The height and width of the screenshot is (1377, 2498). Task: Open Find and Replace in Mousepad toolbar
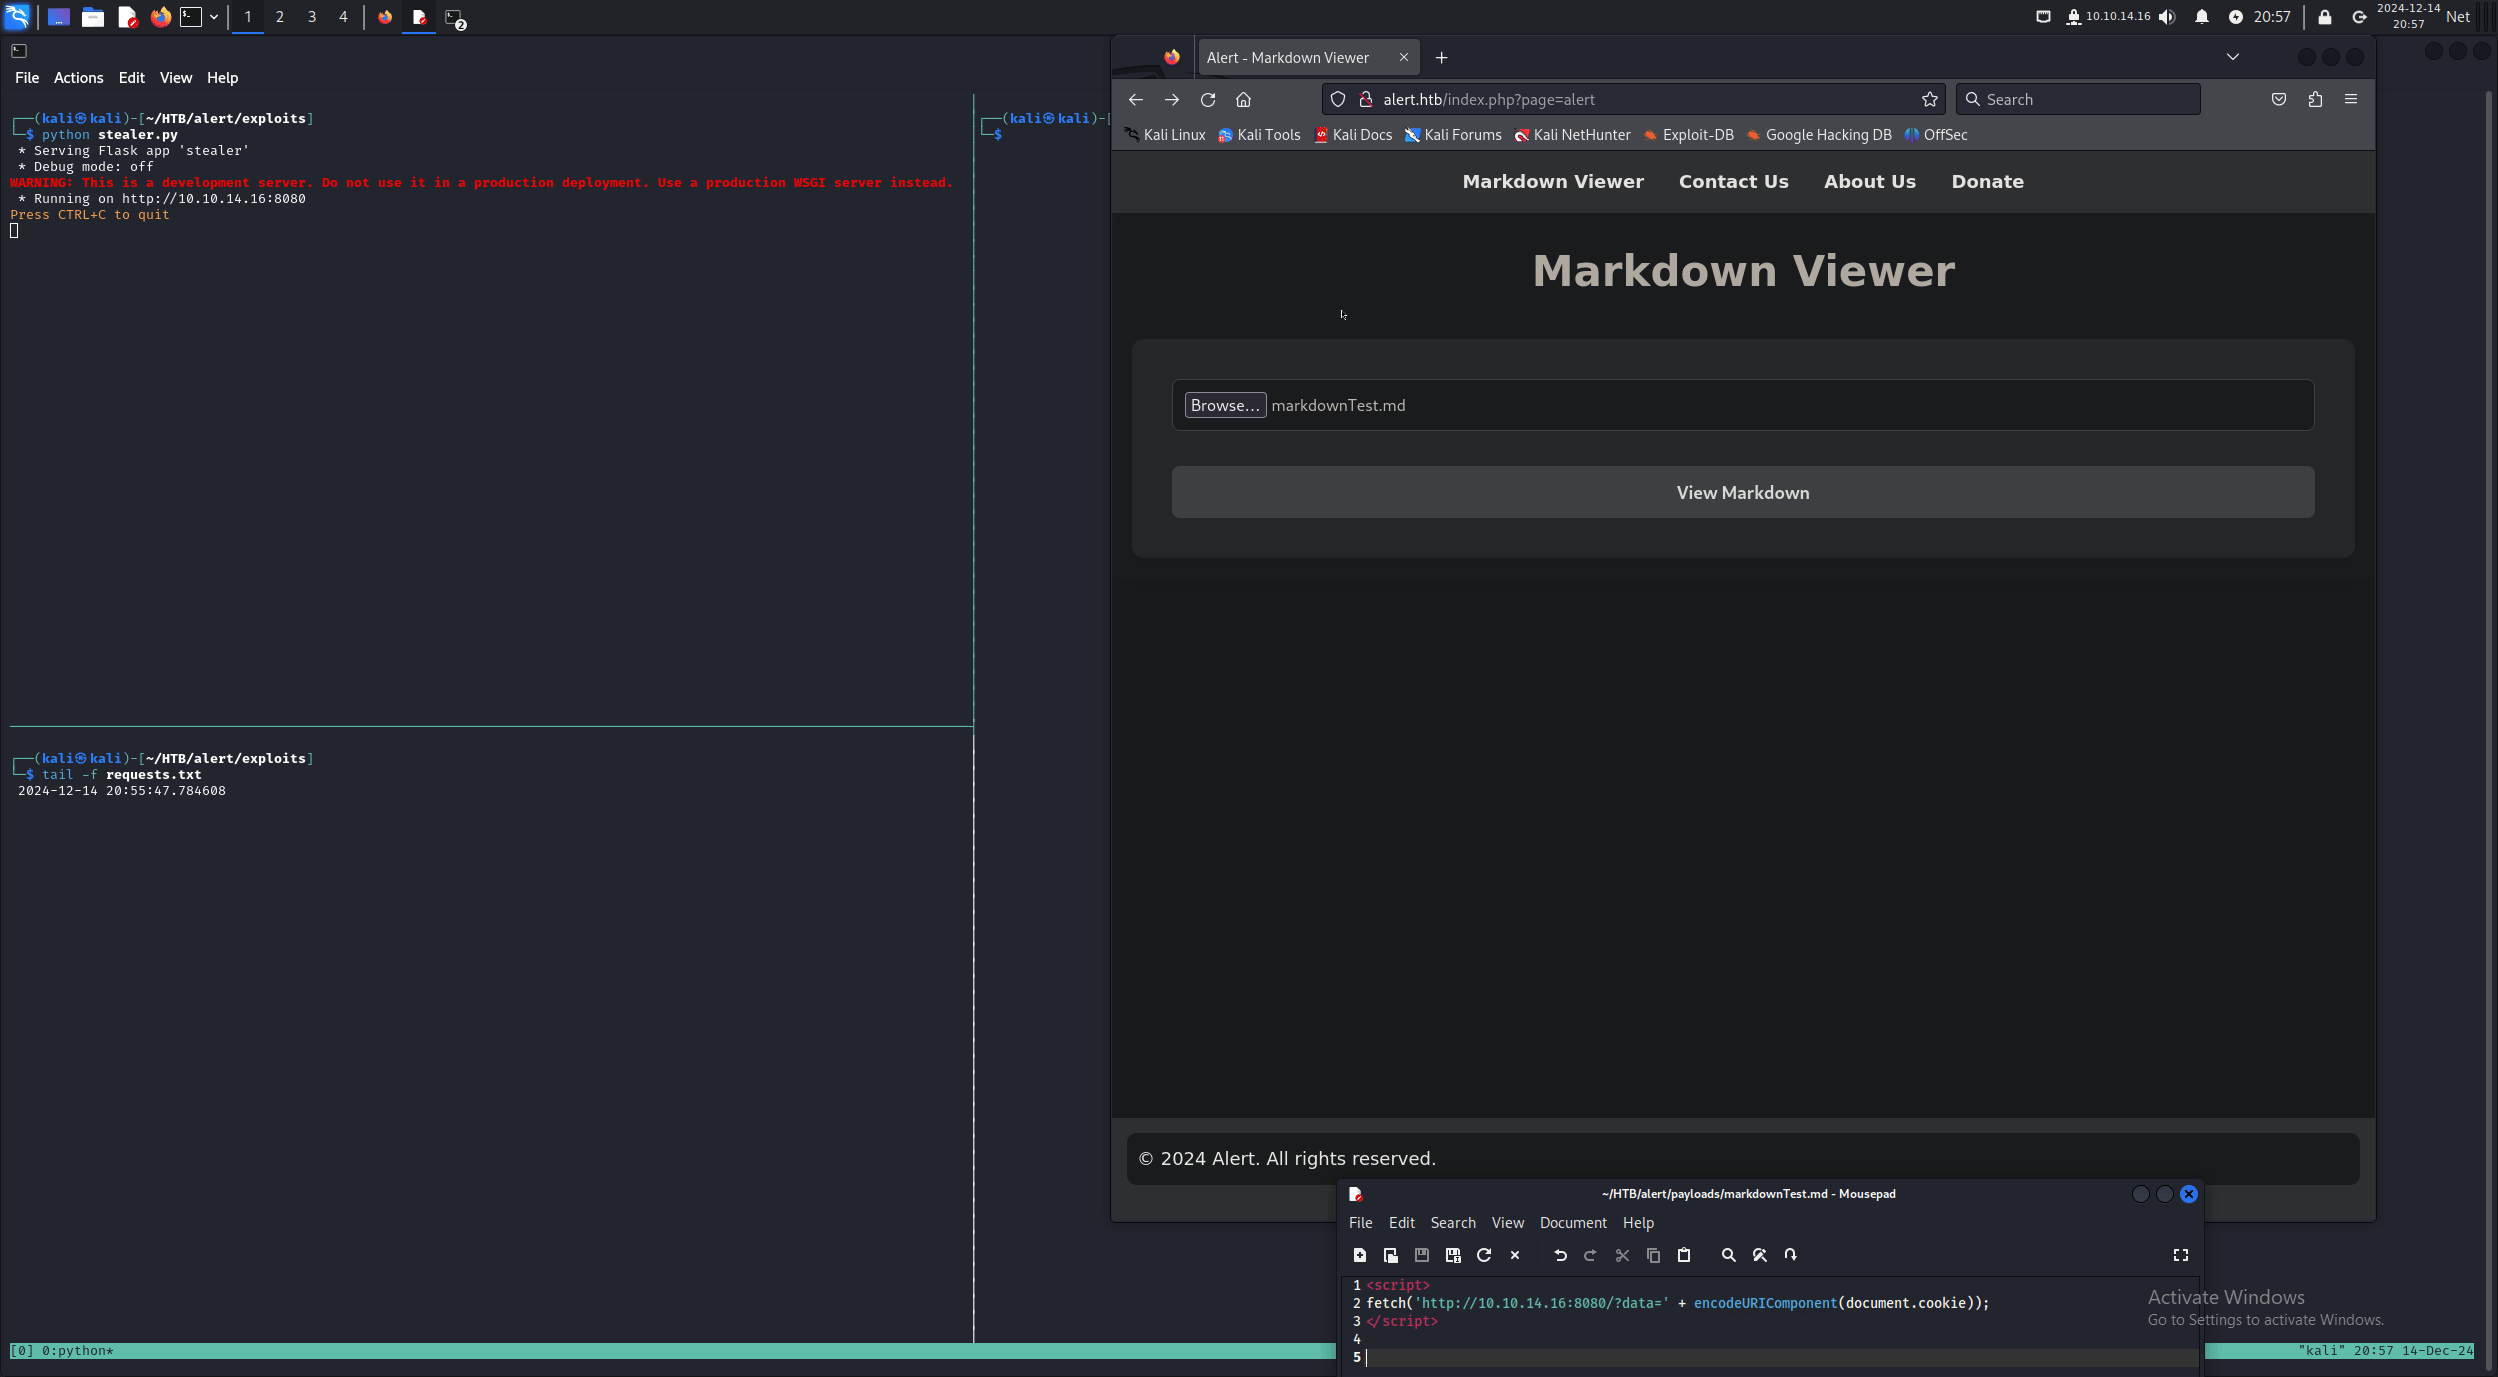pyautogui.click(x=1760, y=1255)
